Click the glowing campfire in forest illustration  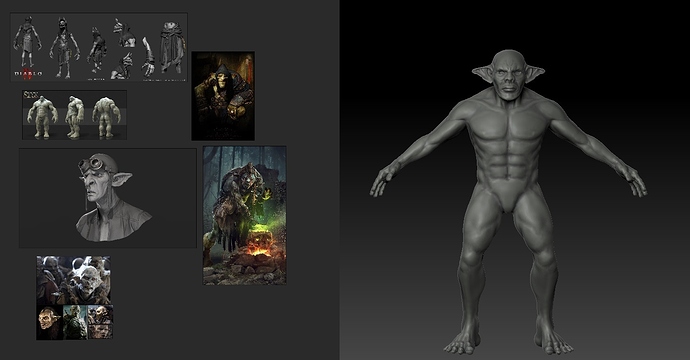pyautogui.click(x=259, y=246)
